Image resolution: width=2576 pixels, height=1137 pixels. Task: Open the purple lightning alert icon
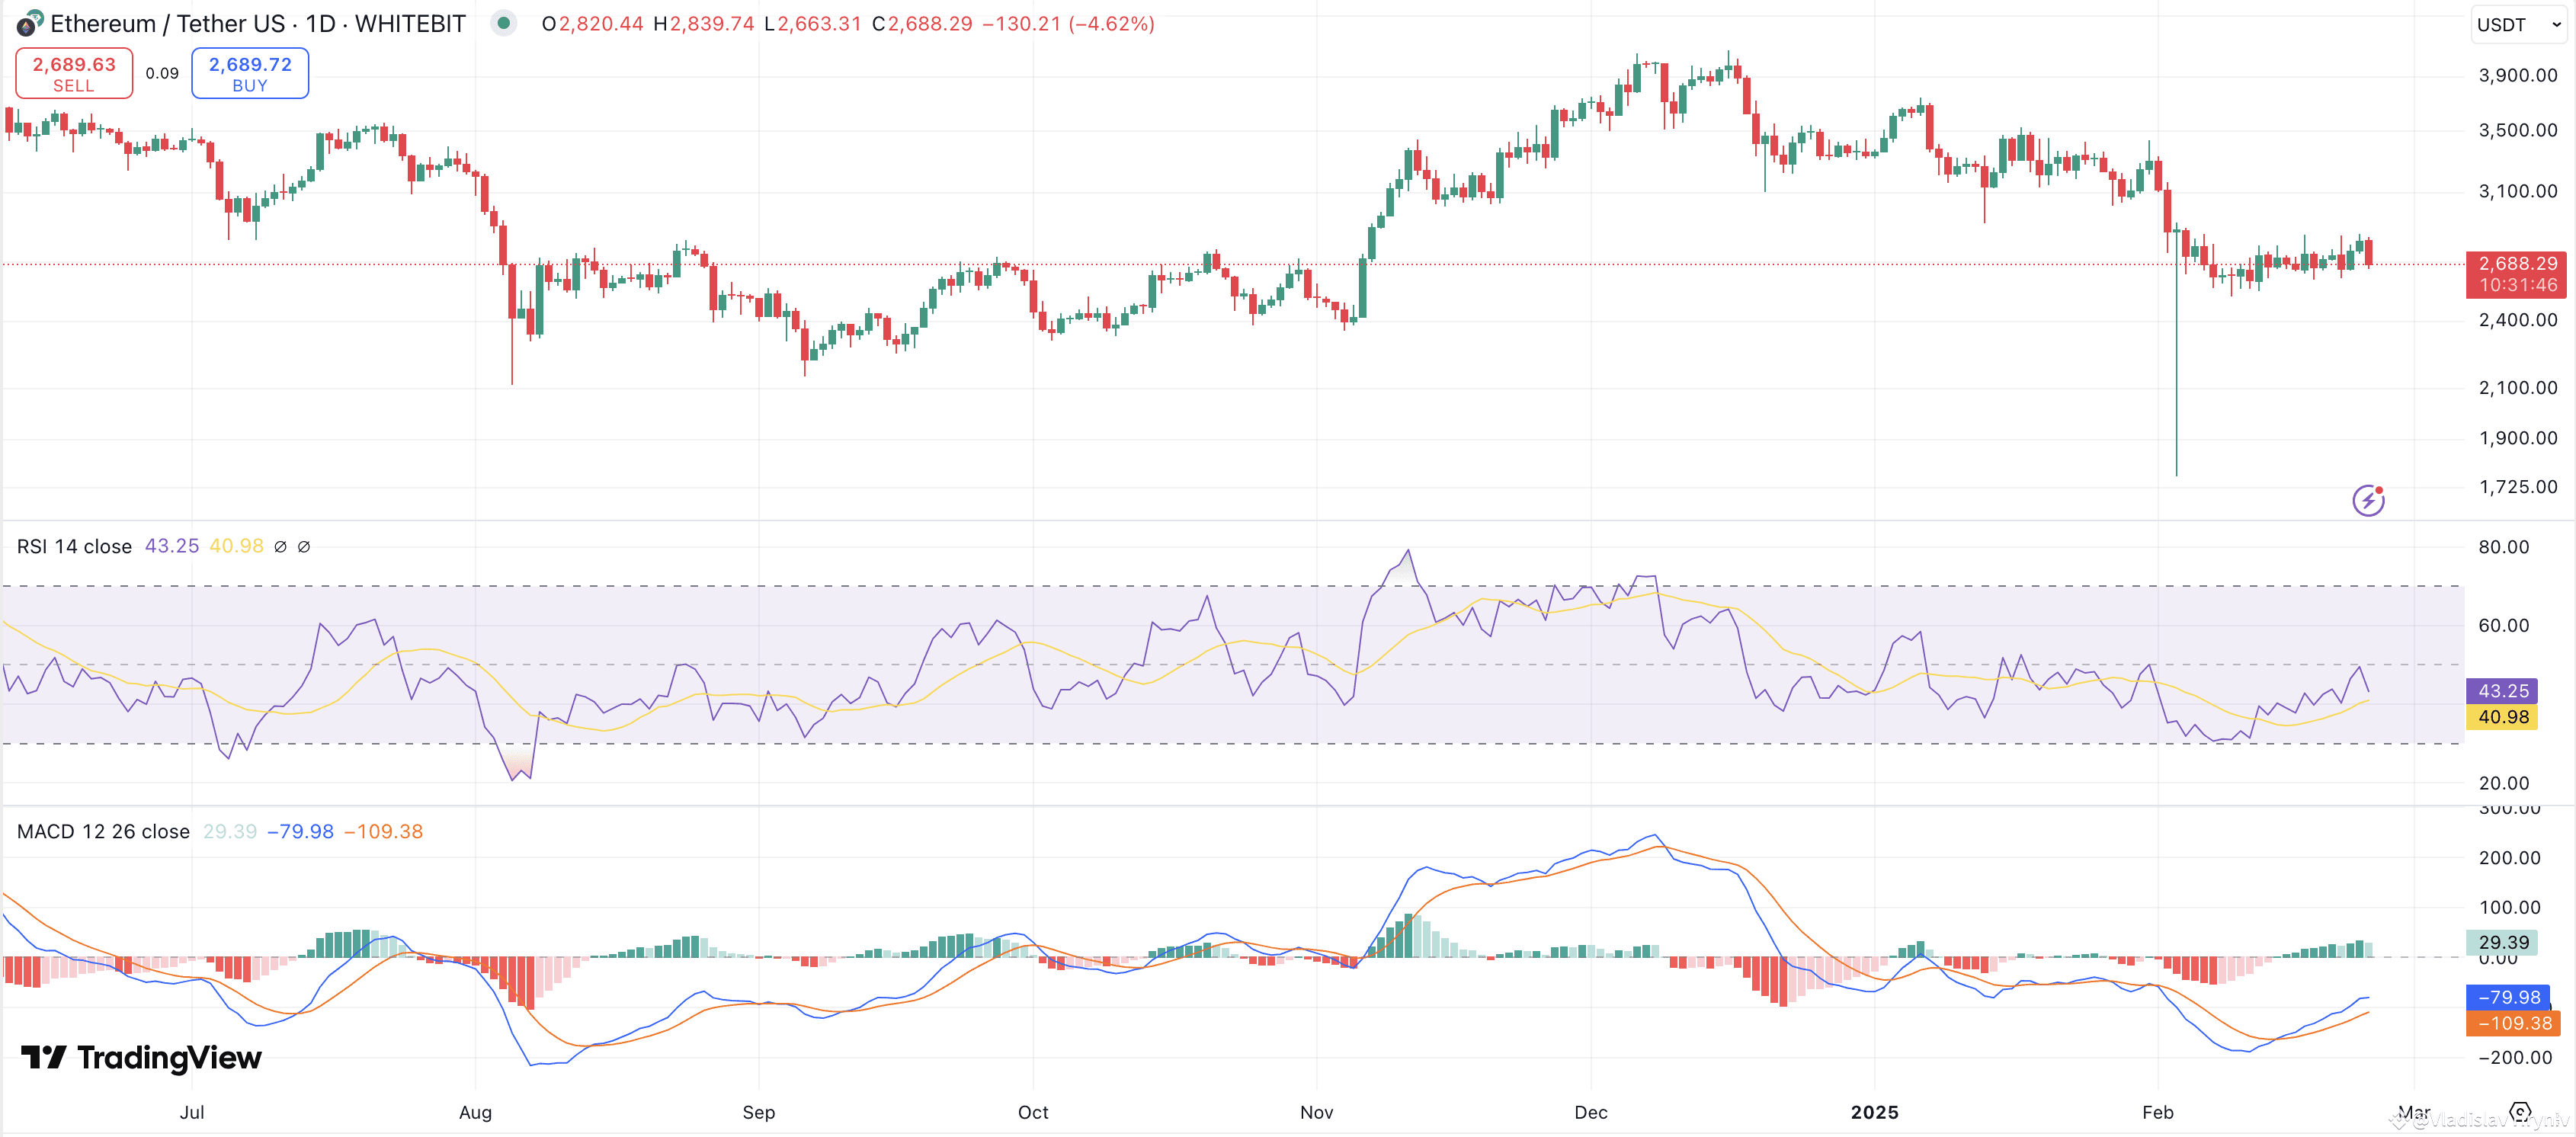coord(2367,499)
